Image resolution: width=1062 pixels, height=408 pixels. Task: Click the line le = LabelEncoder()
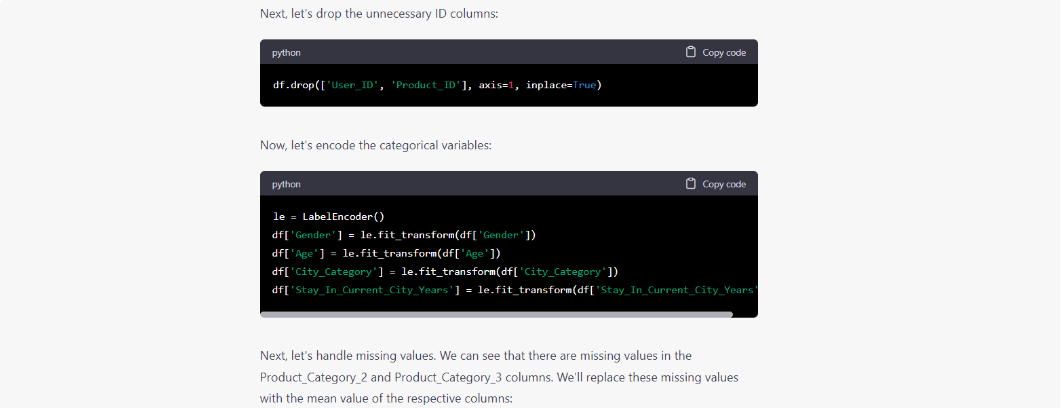click(328, 217)
